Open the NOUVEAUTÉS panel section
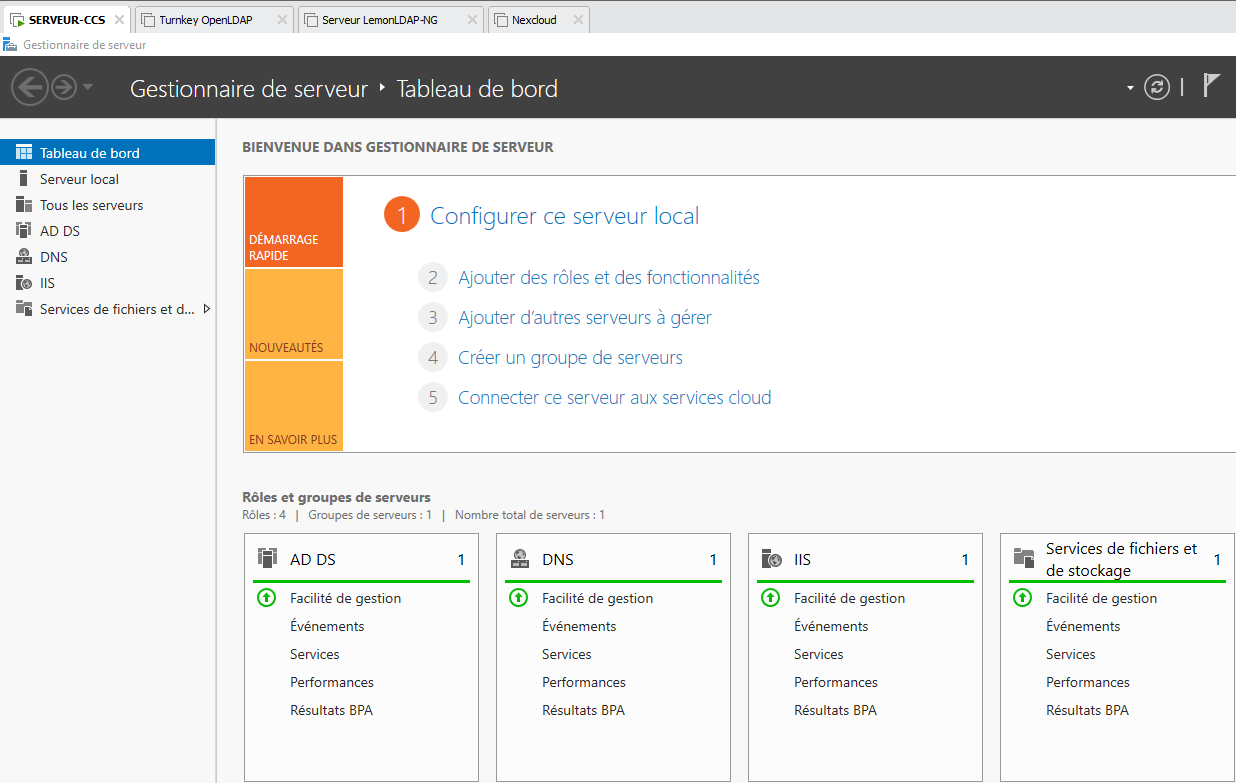 pyautogui.click(x=293, y=315)
